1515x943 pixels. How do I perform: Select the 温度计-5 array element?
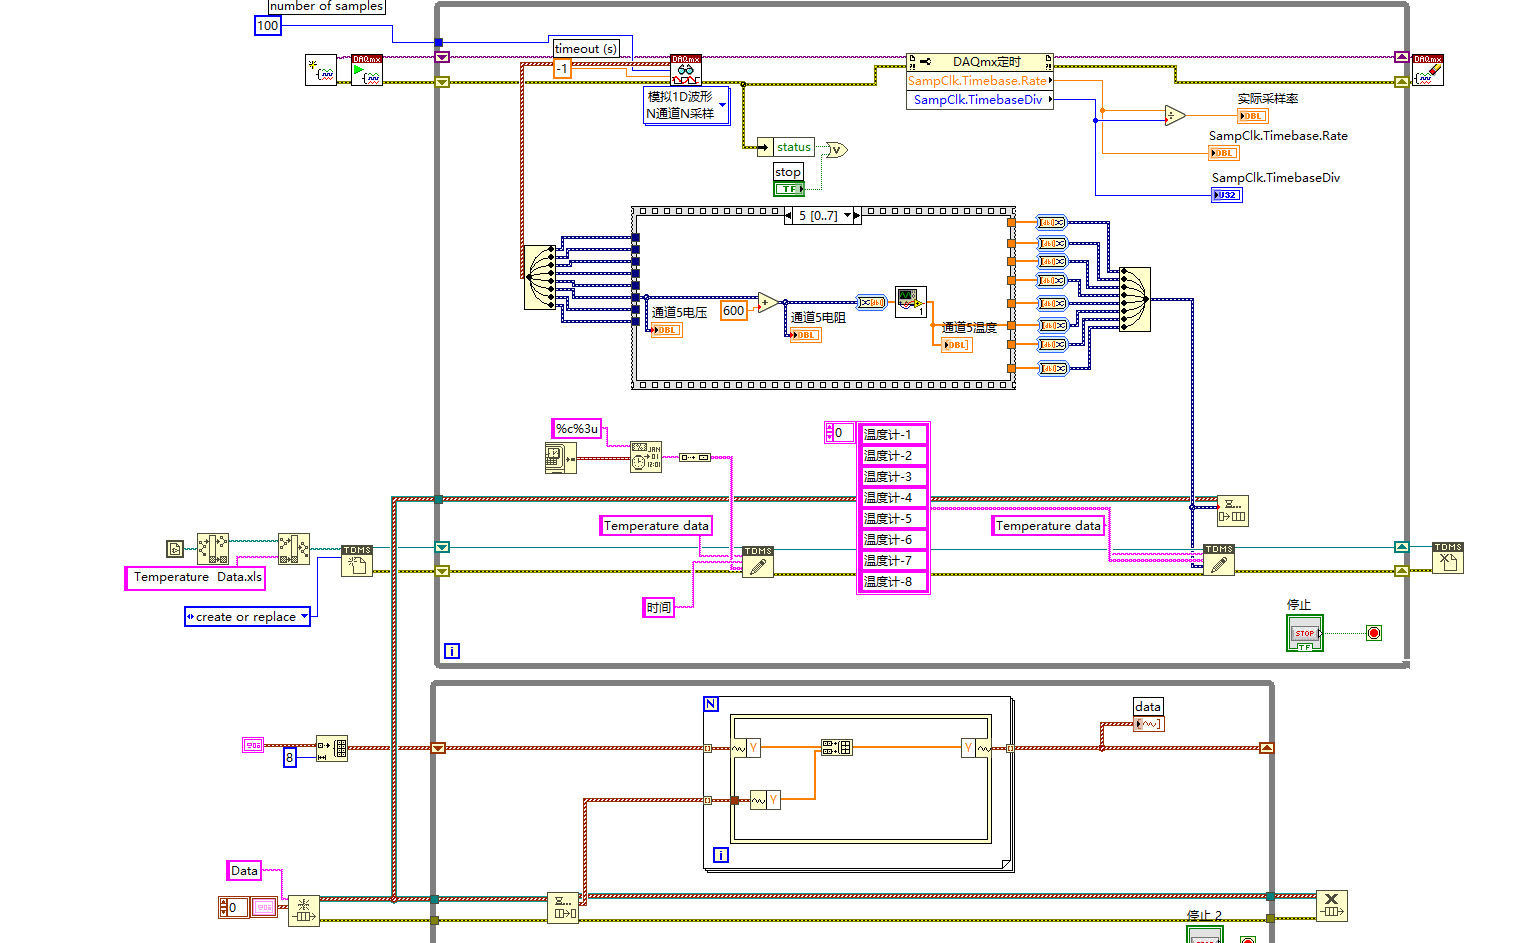pyautogui.click(x=893, y=518)
